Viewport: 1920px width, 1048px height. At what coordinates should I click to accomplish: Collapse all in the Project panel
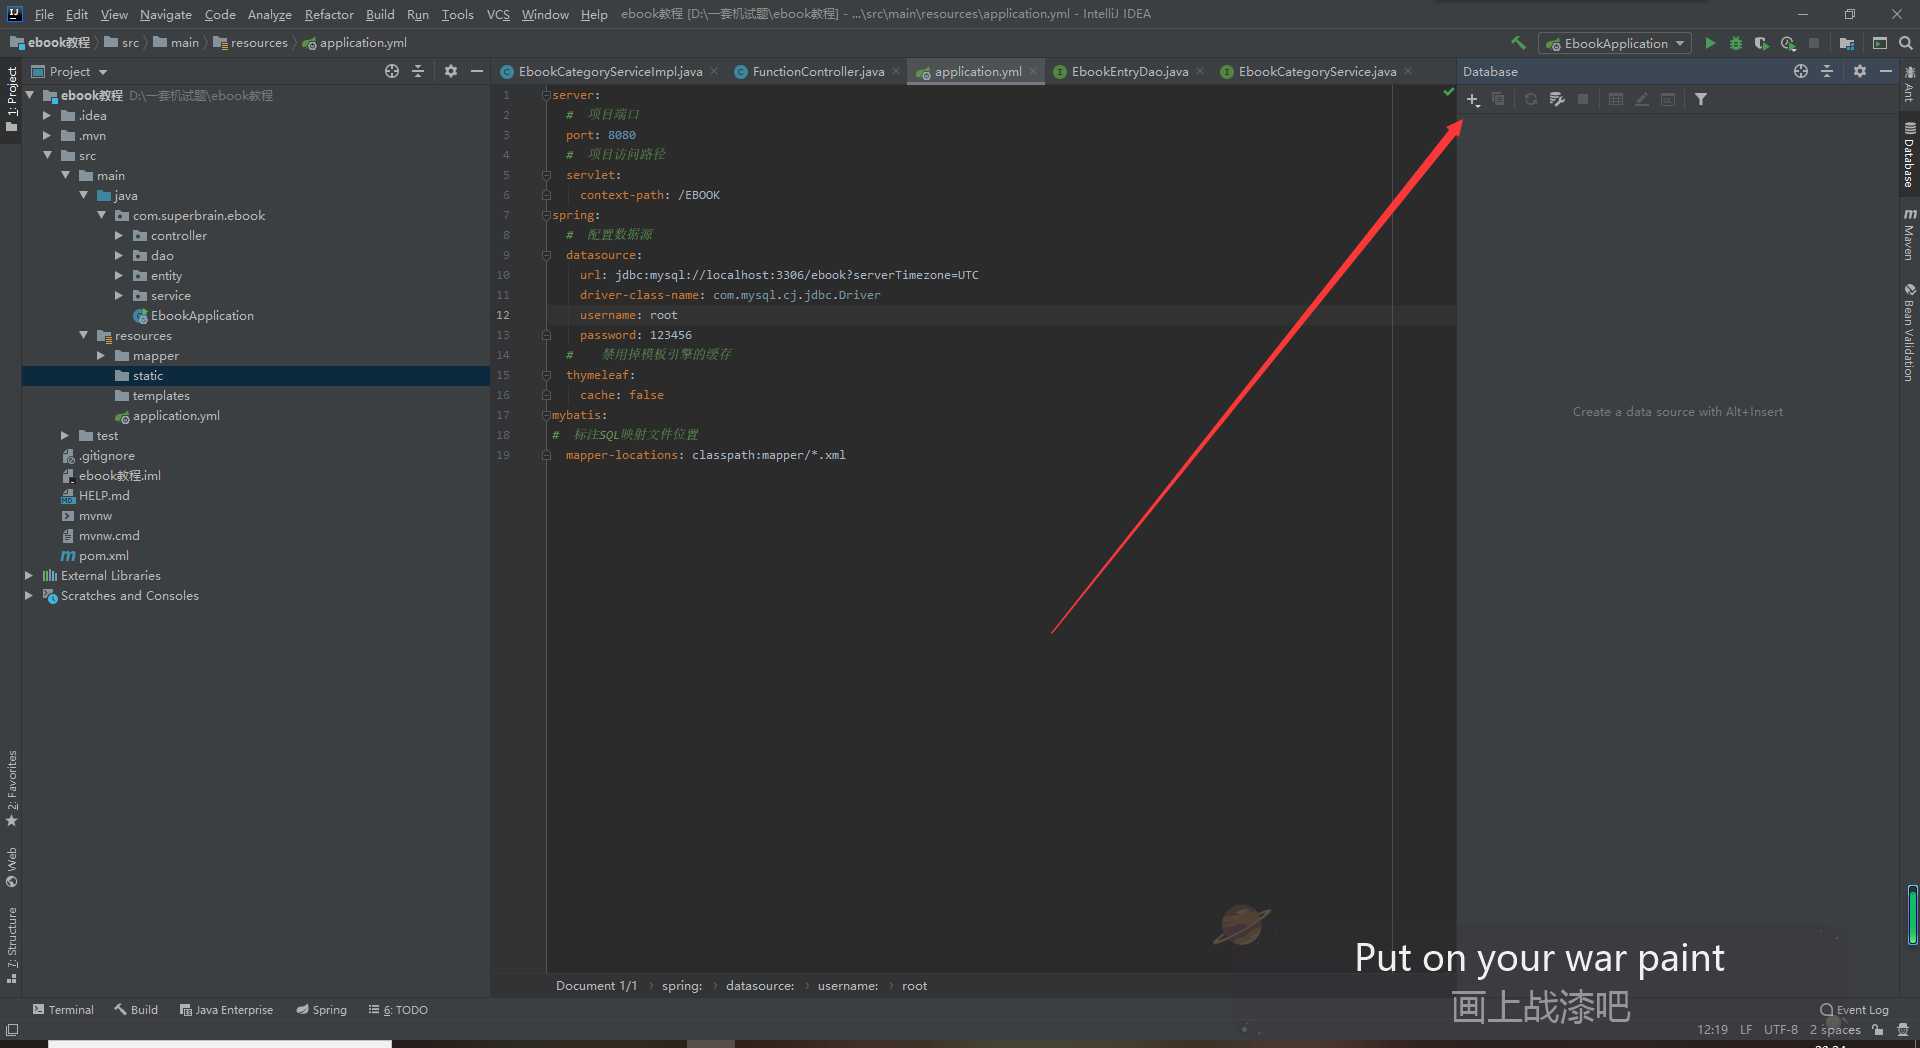pos(418,71)
